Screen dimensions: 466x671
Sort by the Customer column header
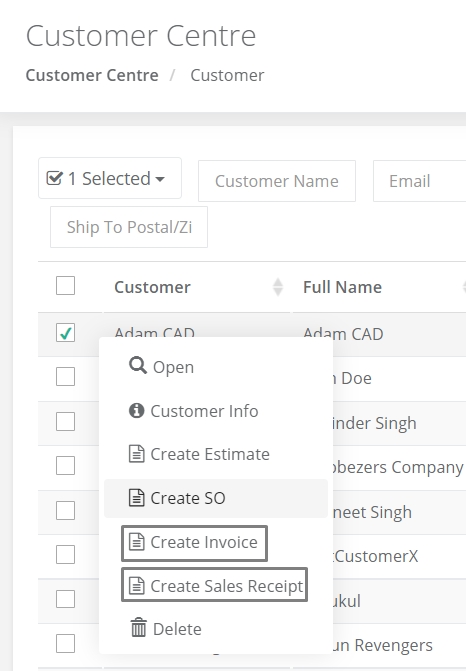pos(152,287)
